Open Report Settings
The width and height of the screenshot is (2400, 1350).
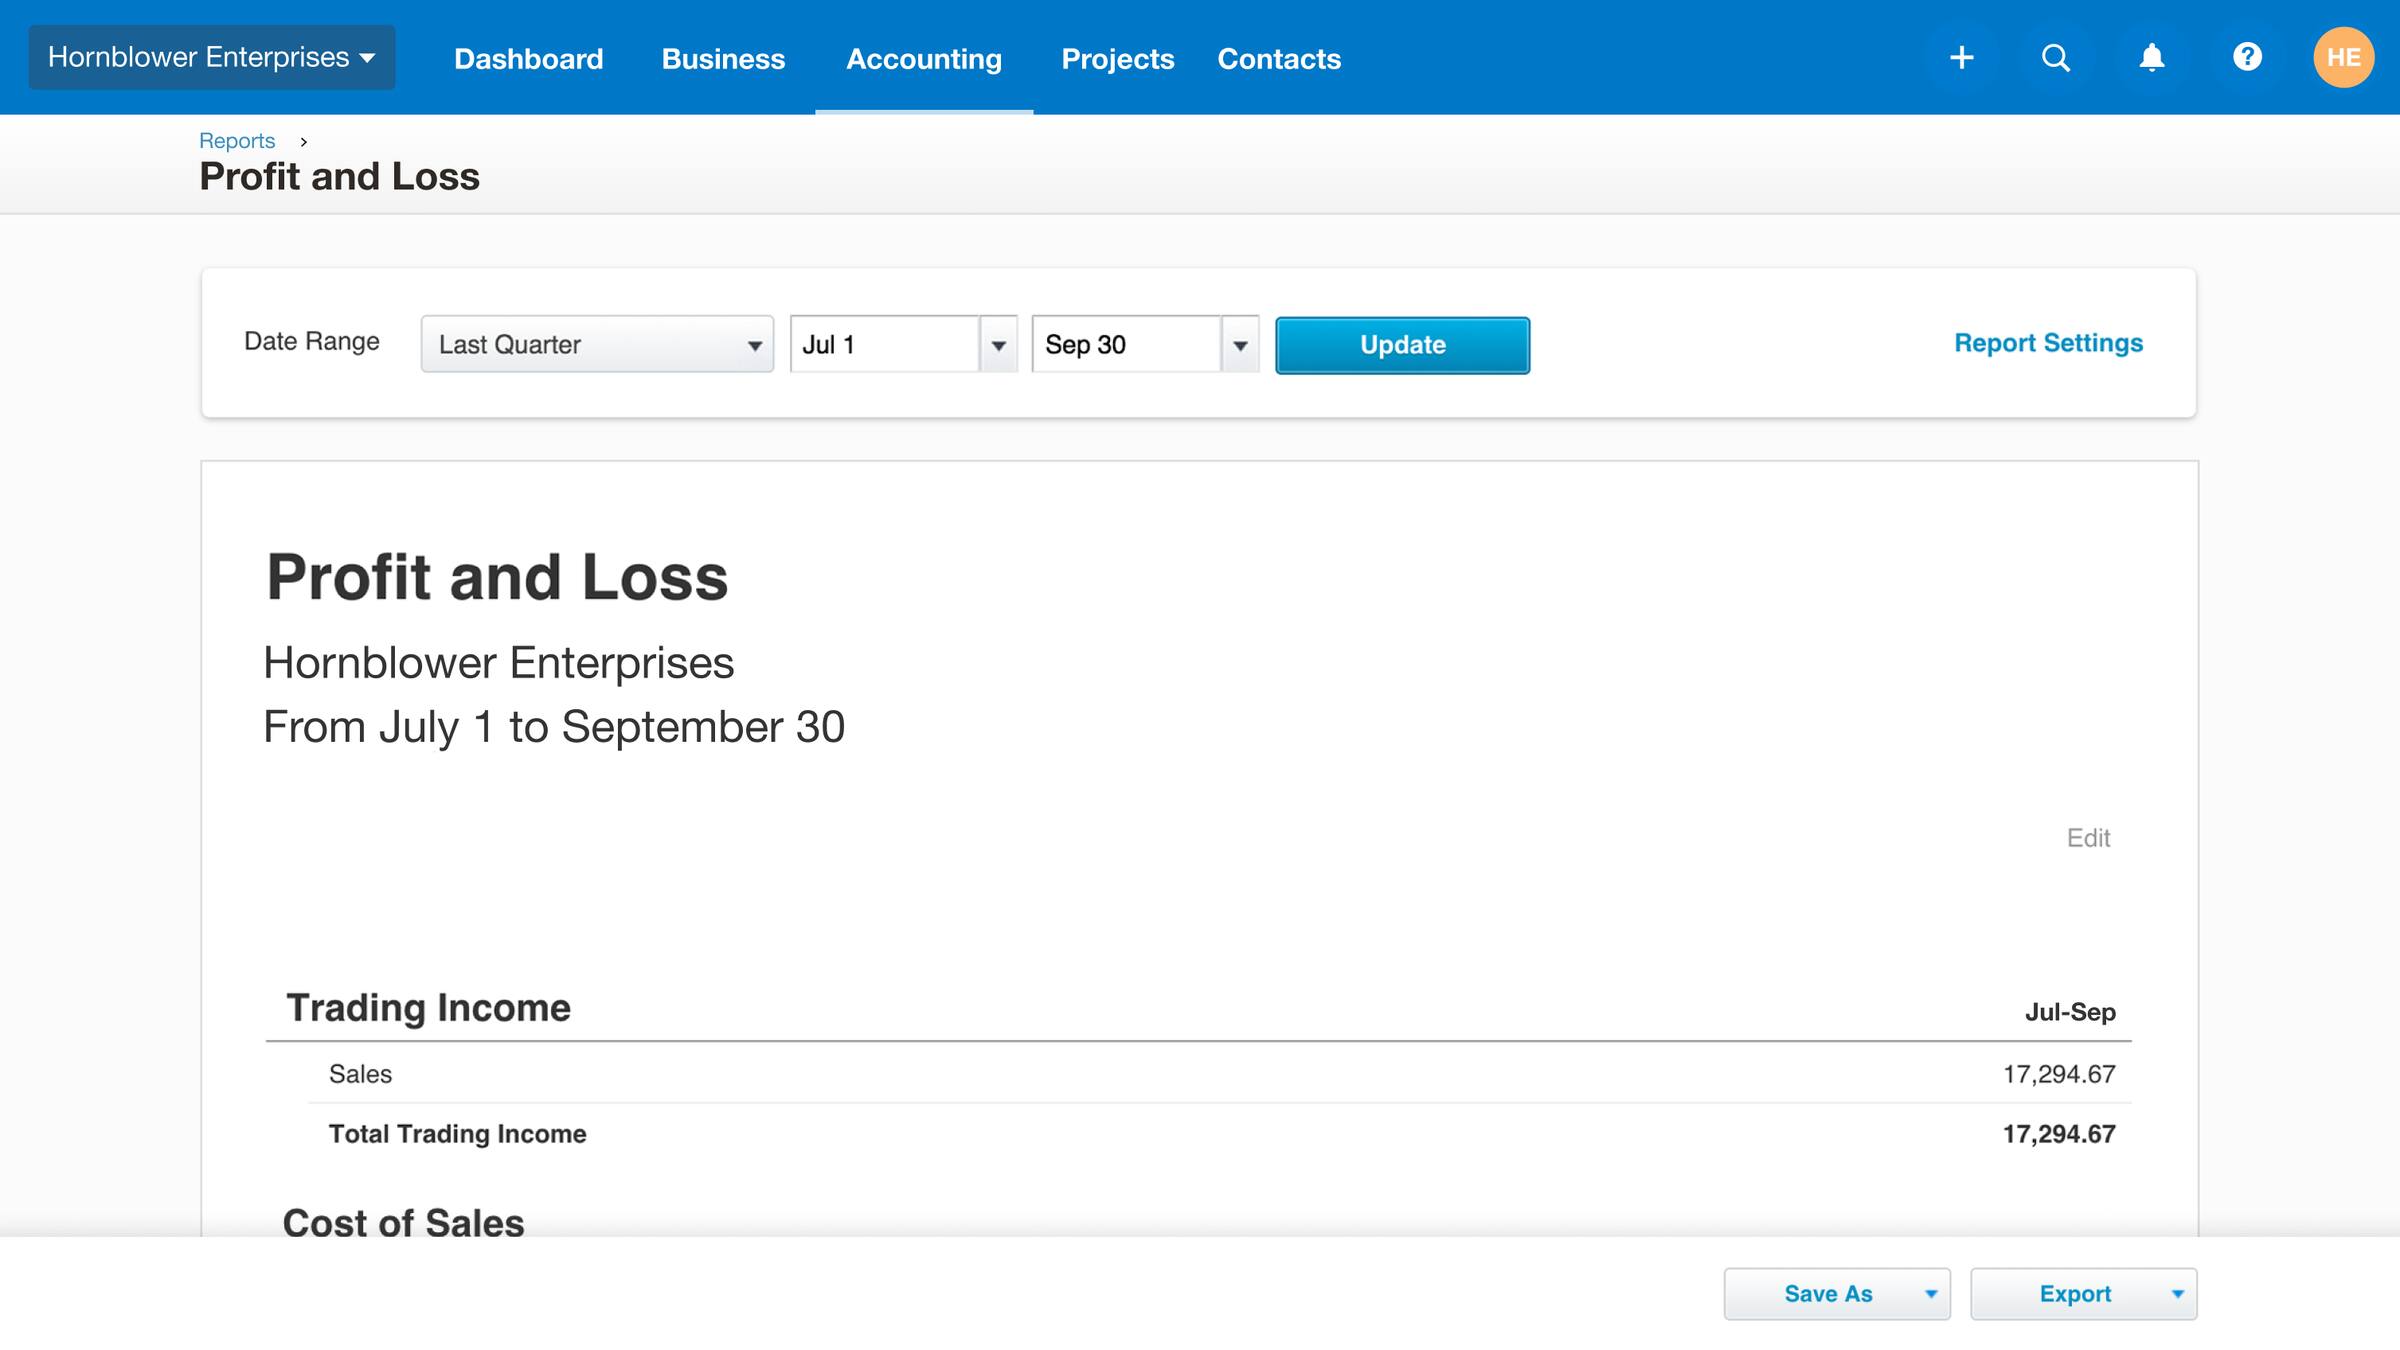2048,343
